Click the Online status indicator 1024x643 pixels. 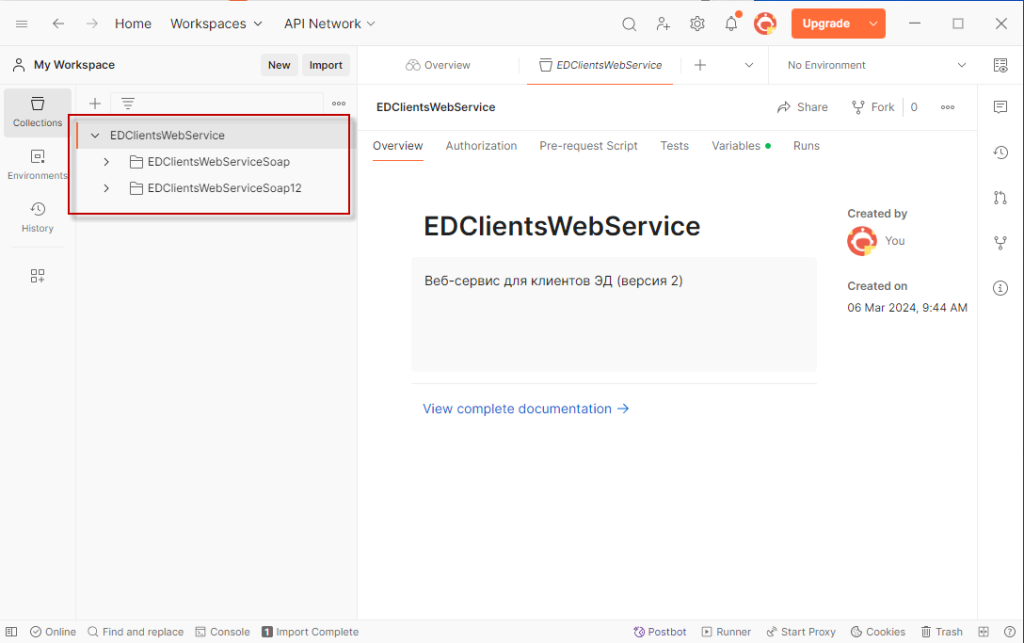(x=53, y=631)
